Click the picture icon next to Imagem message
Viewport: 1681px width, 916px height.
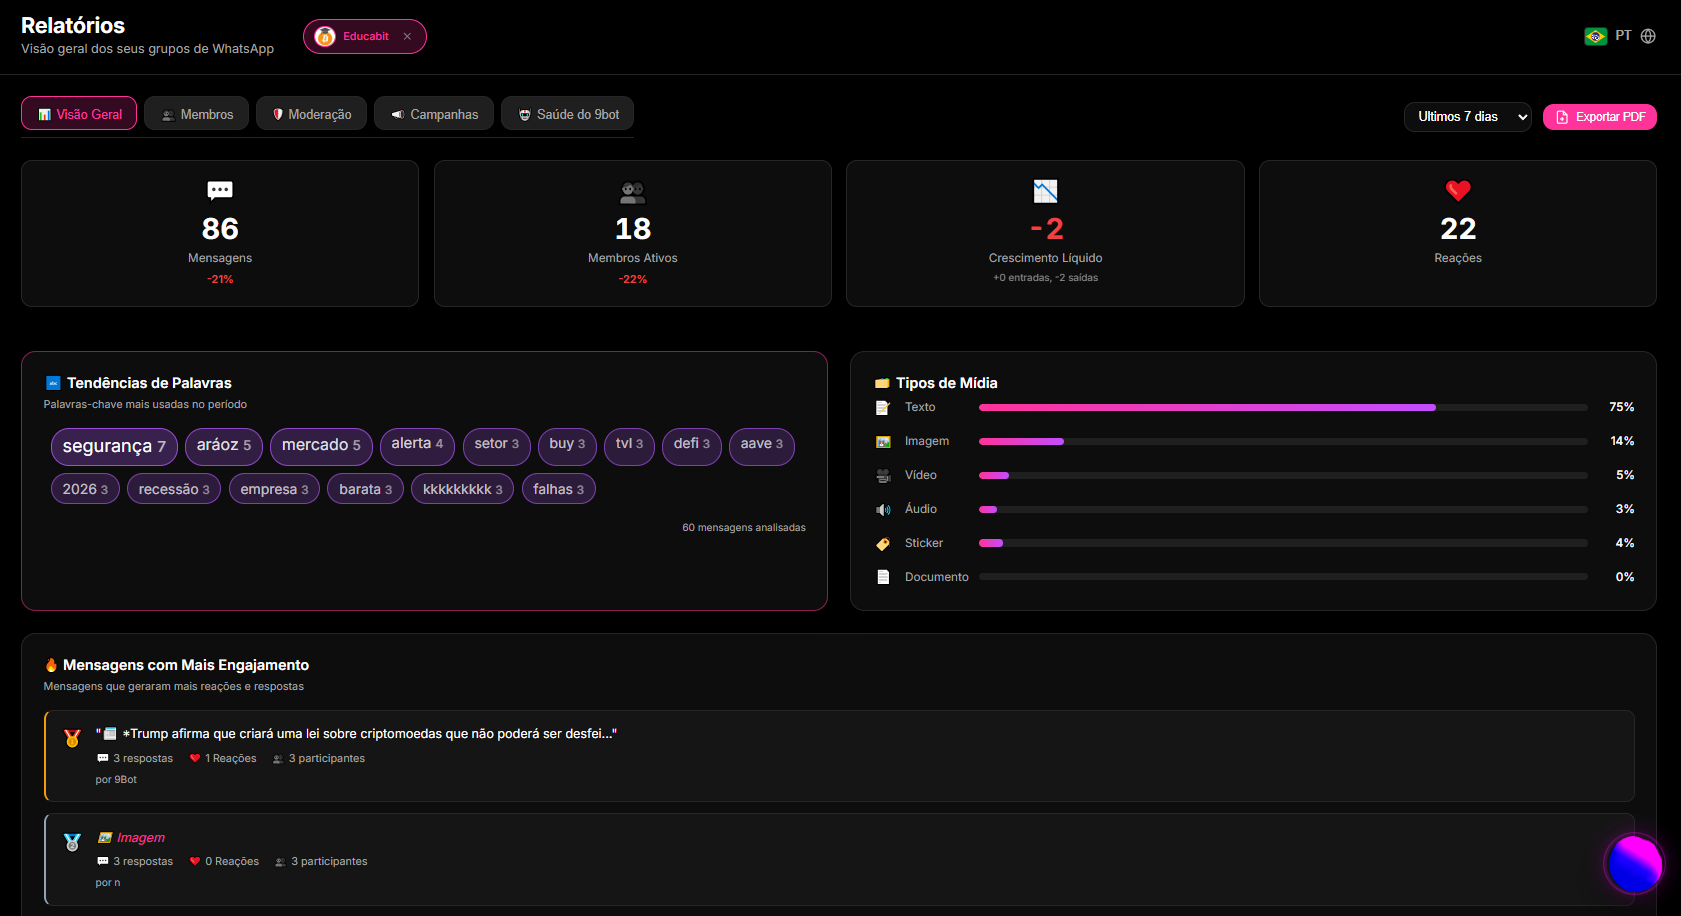104,838
